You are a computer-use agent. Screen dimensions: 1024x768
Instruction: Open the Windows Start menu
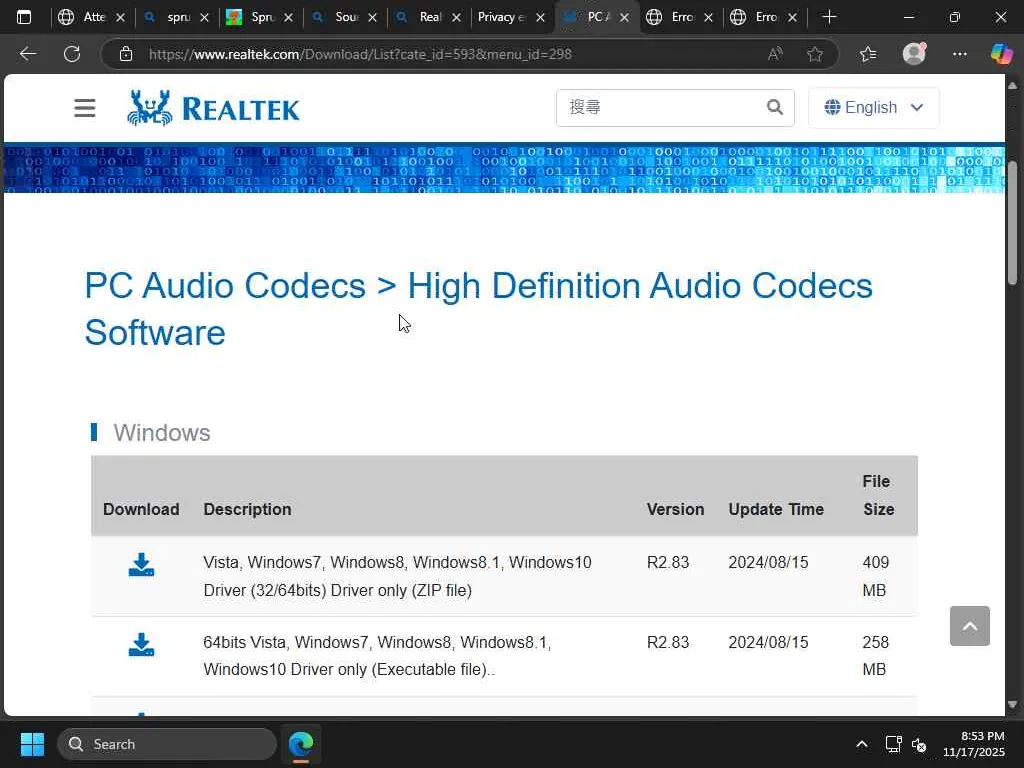pyautogui.click(x=32, y=744)
